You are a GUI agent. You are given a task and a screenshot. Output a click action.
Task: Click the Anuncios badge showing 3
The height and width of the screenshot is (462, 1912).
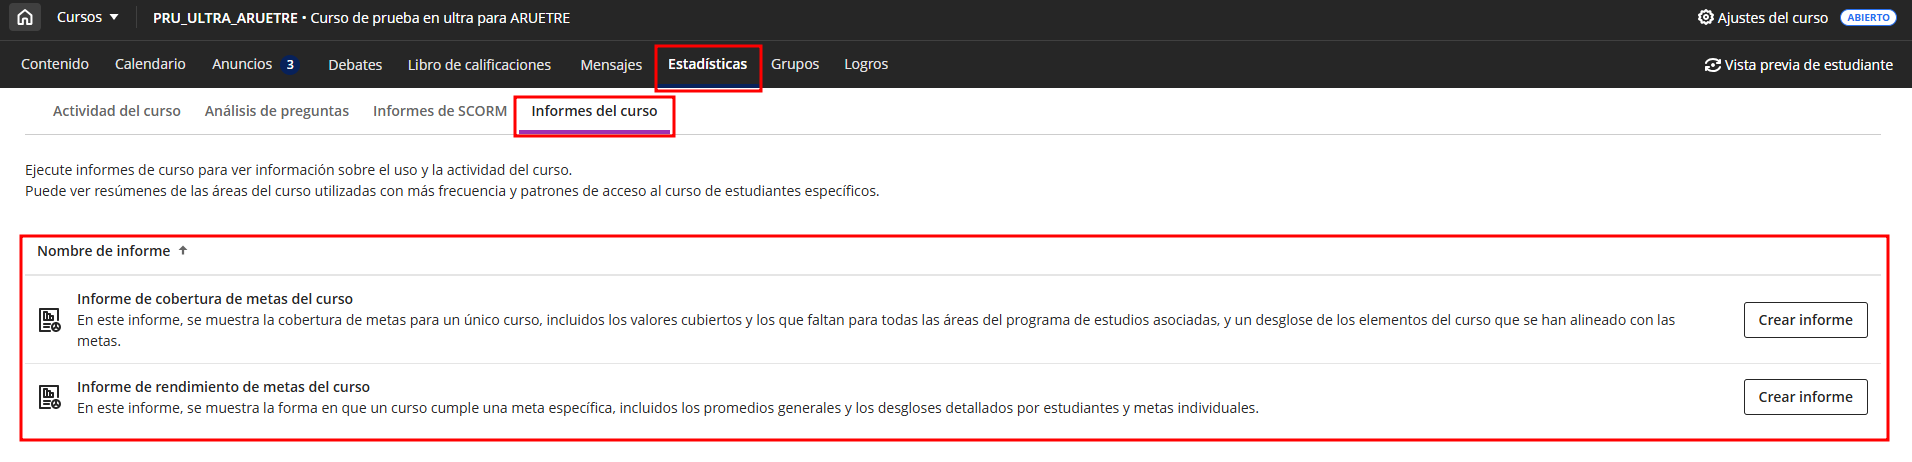pyautogui.click(x=290, y=65)
